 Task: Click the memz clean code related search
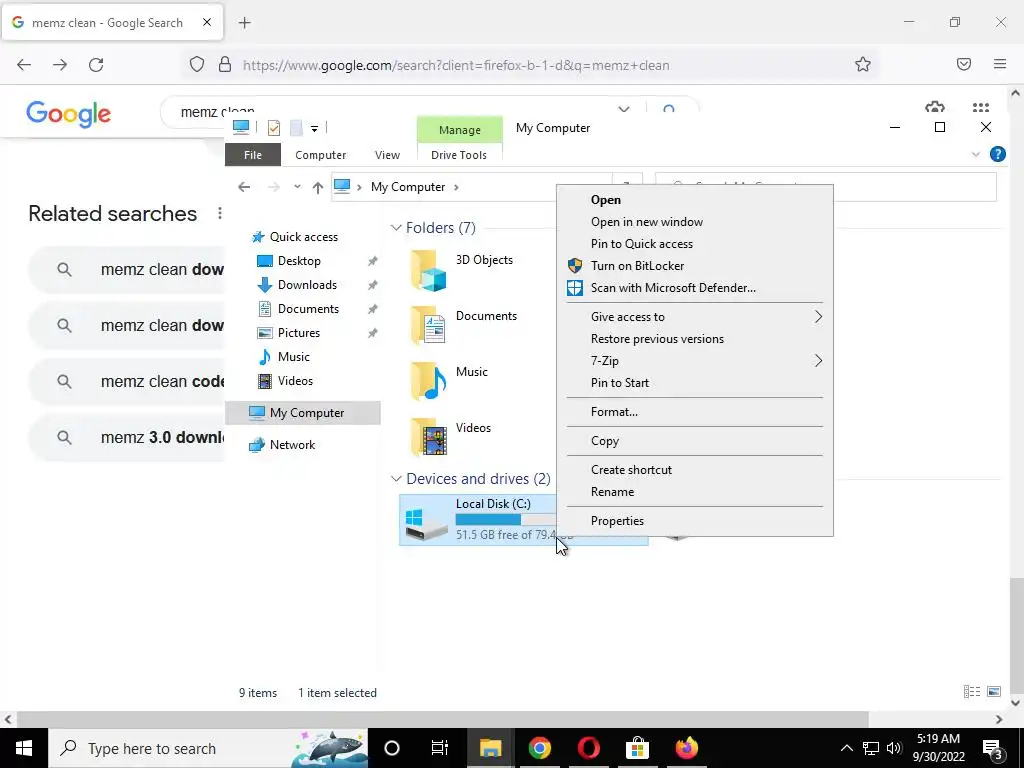click(127, 381)
